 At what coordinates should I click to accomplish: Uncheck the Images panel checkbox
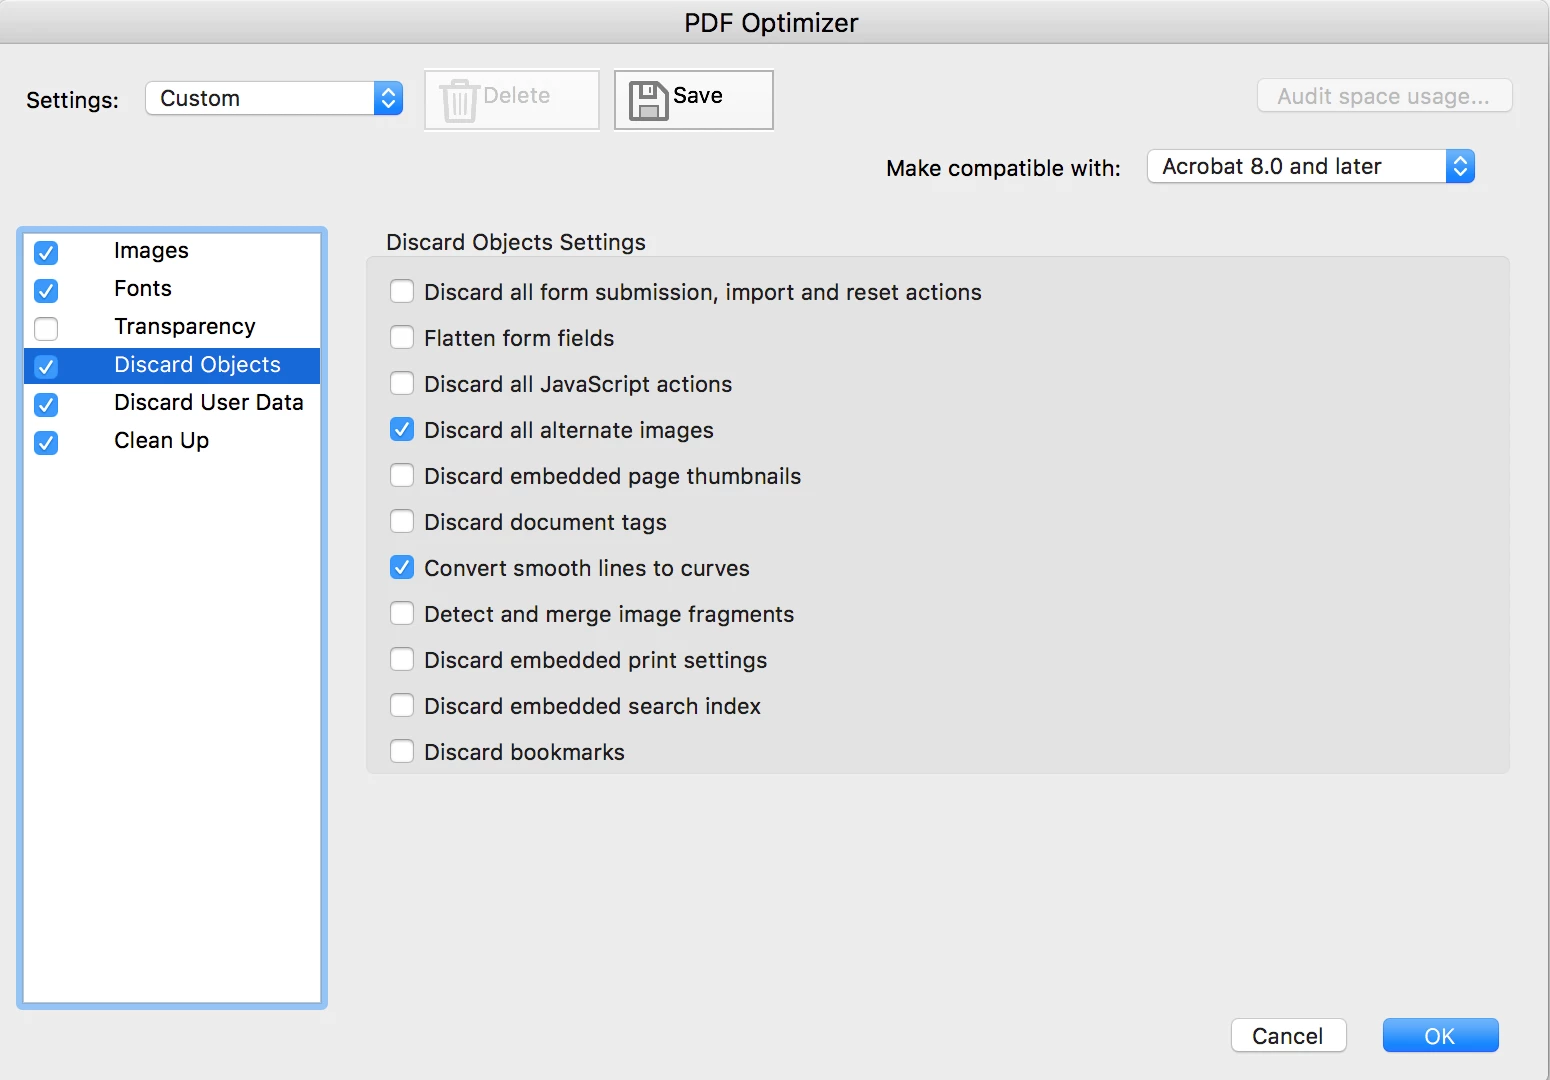pos(46,252)
